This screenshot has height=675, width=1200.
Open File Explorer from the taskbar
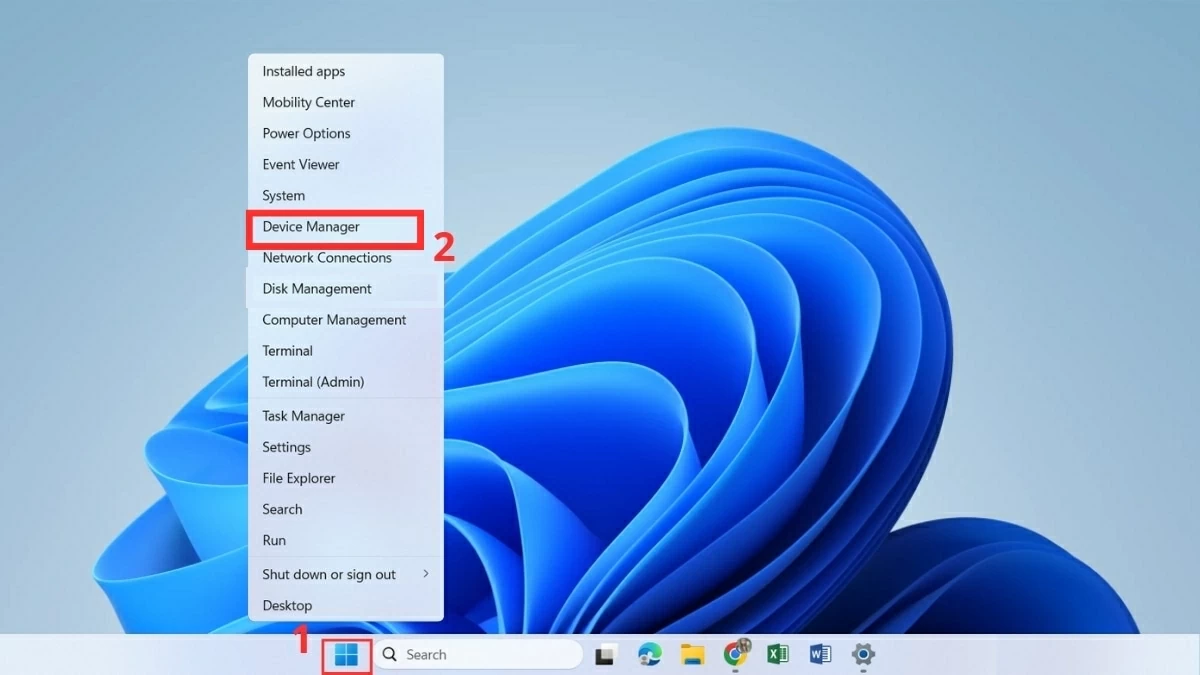691,654
